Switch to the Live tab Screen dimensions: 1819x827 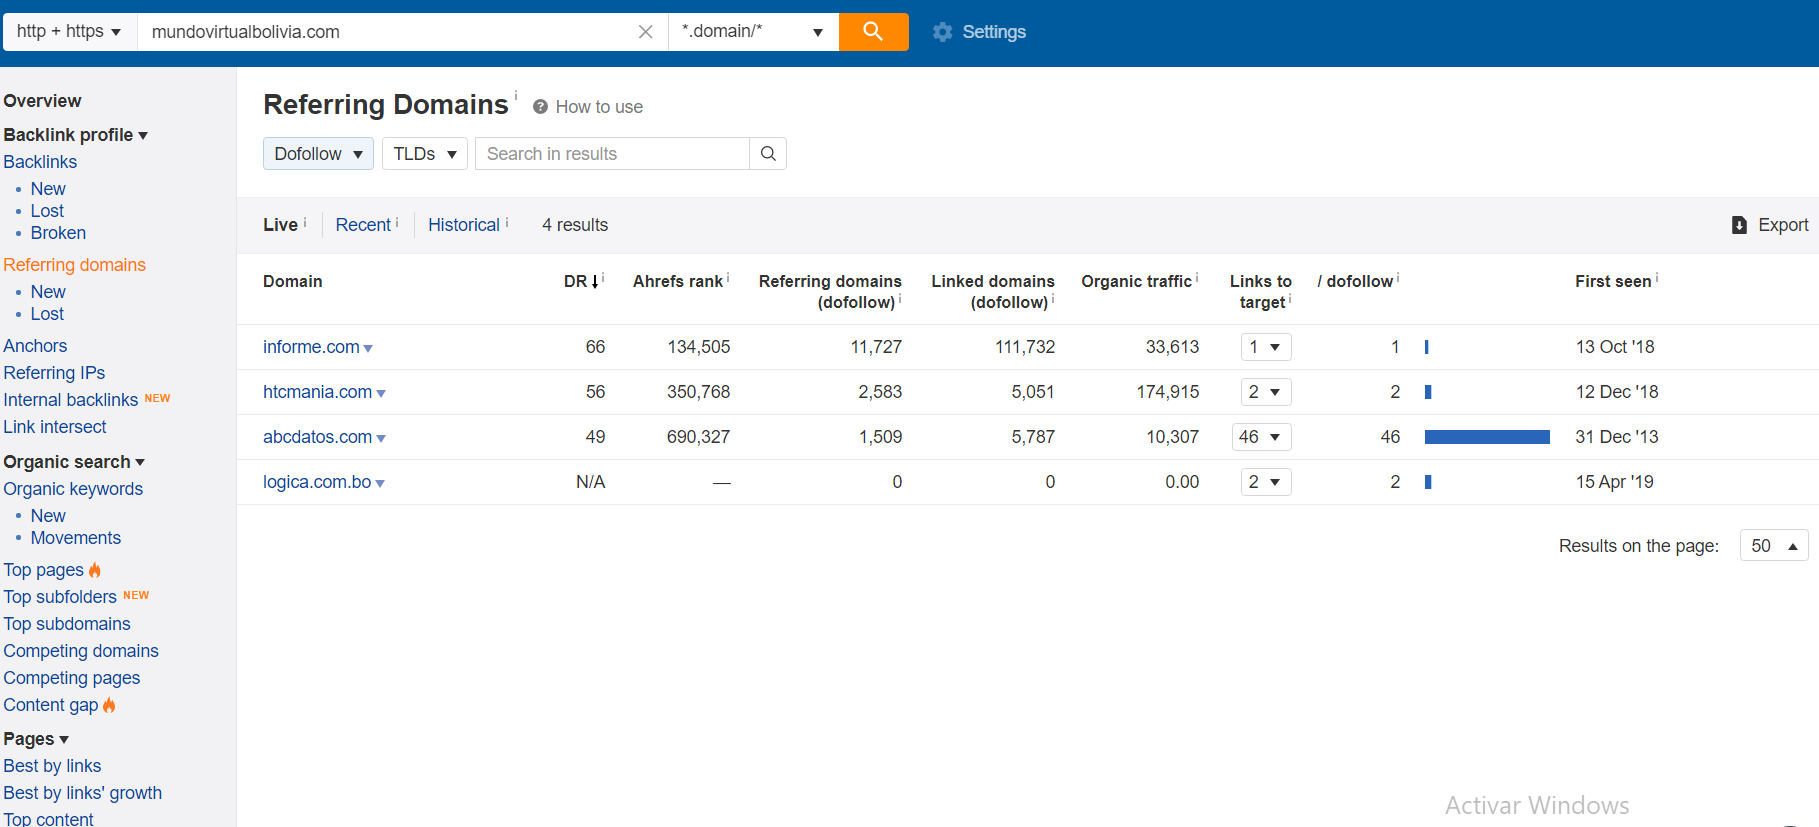280,225
